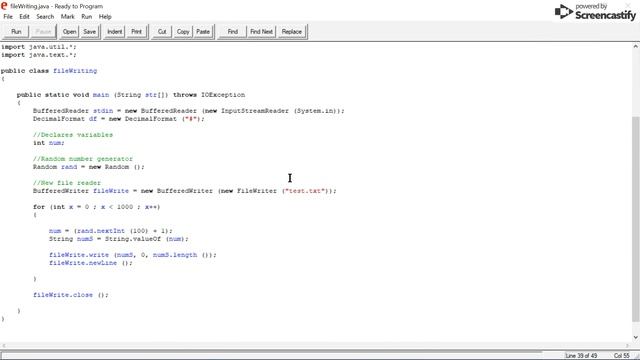This screenshot has height=360, width=640.
Task: Click the vertical scrollbar up arrow
Action: [x=636, y=47]
